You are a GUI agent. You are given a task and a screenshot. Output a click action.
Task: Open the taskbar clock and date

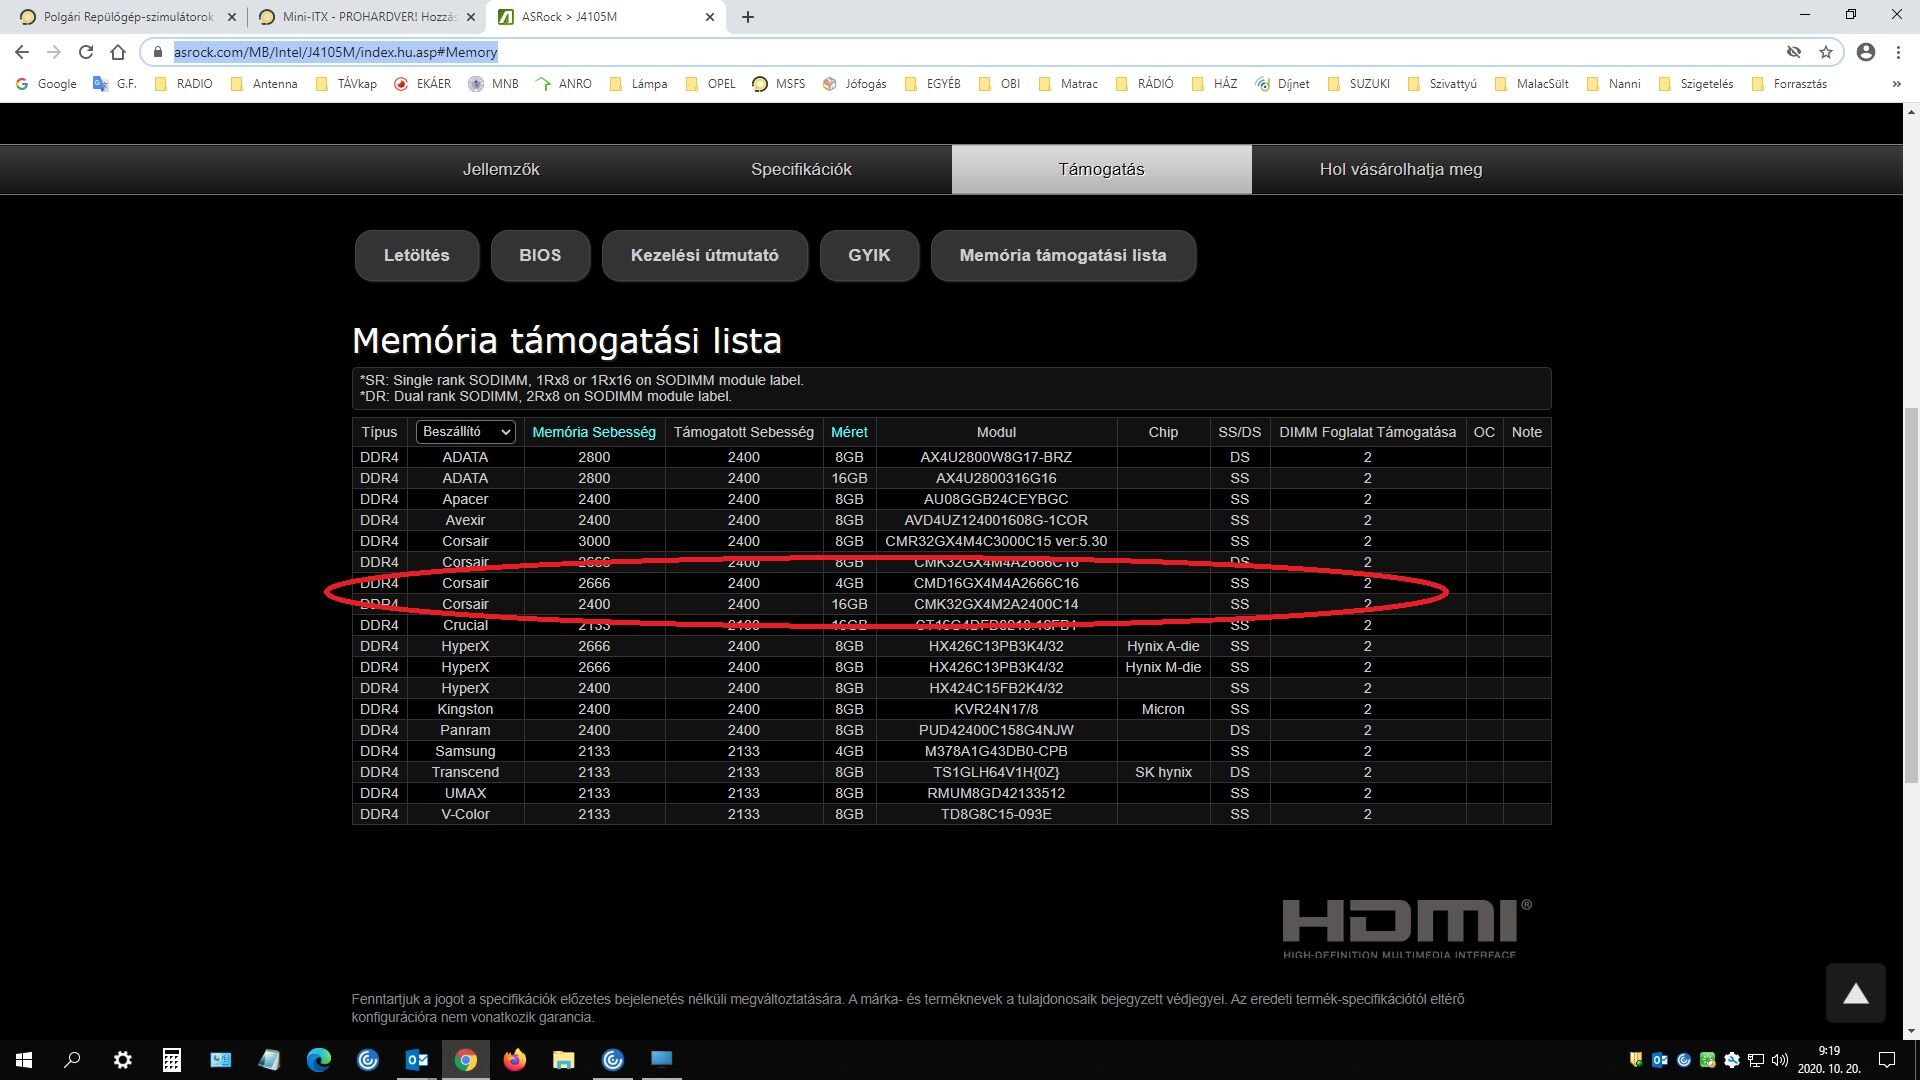point(1829,1060)
